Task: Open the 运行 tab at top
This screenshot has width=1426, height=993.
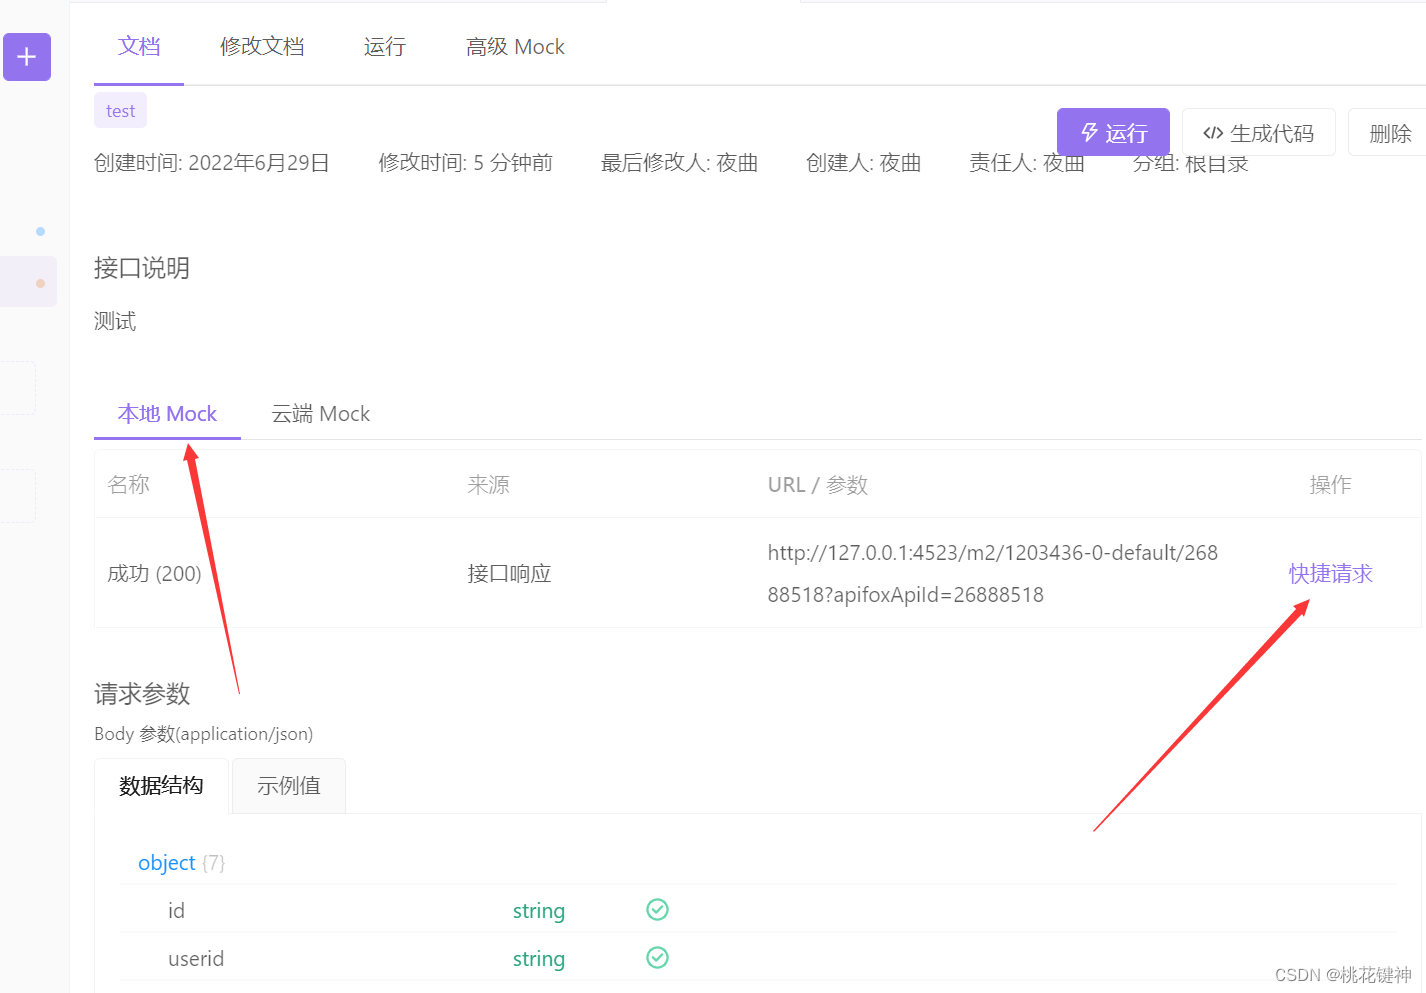Action: pyautogui.click(x=385, y=47)
